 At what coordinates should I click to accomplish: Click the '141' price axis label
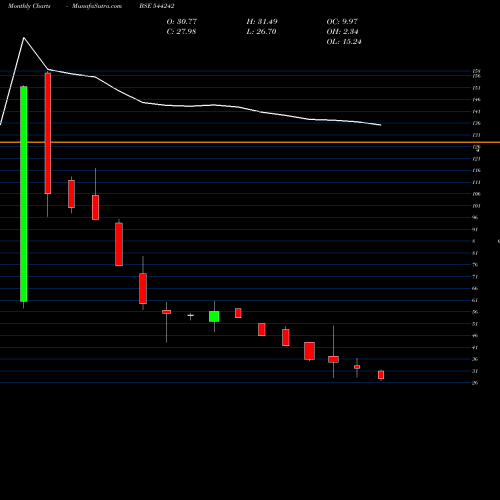476,112
